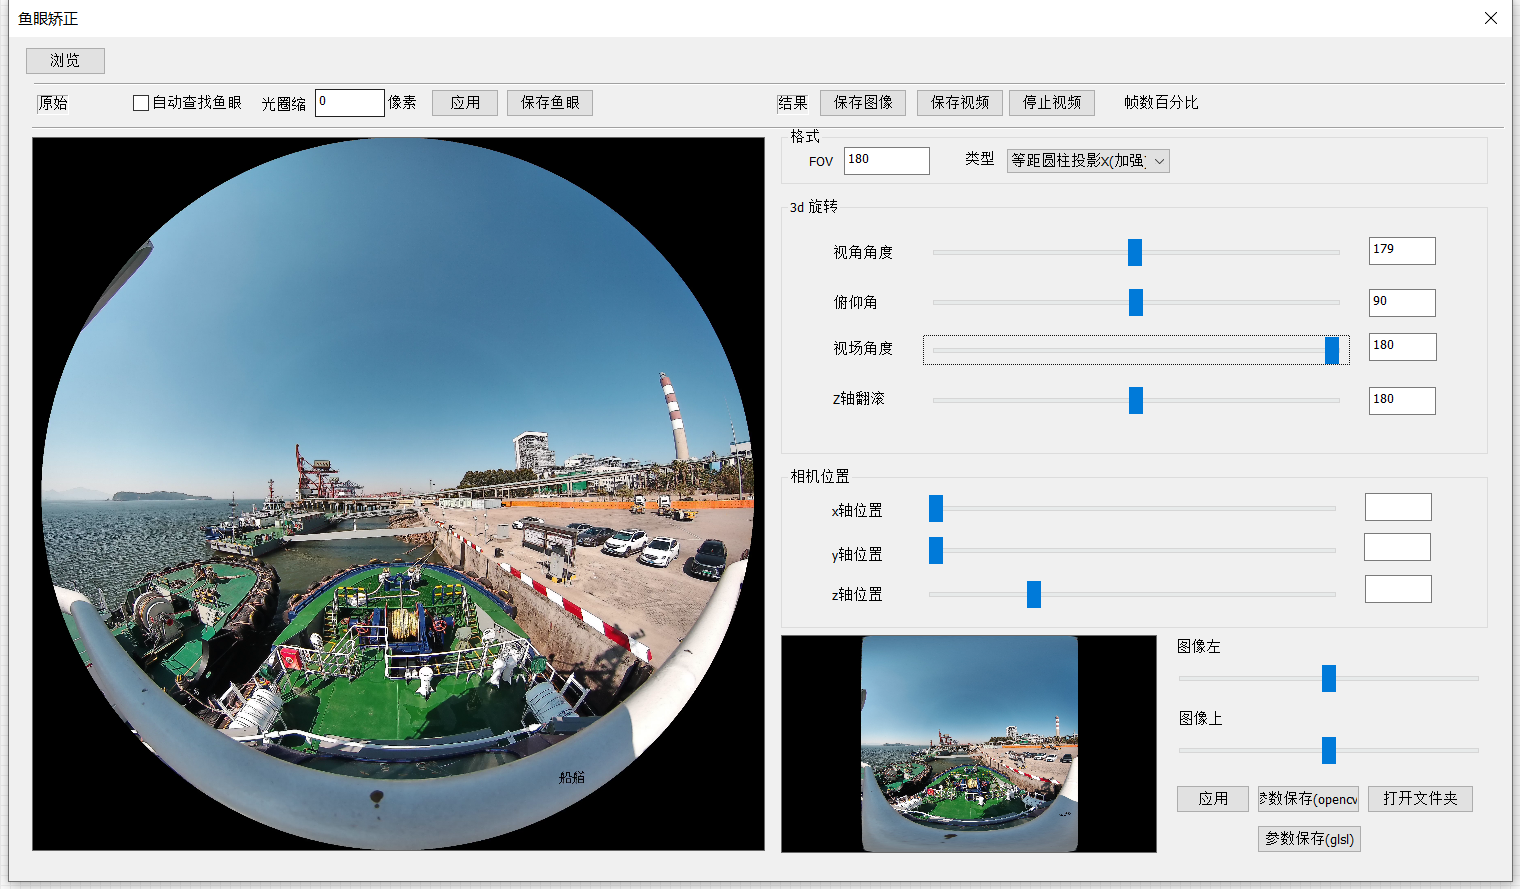Screen dimensions: 1520x889
Task: Open the 类型 projection type dropdown
Action: (1088, 161)
